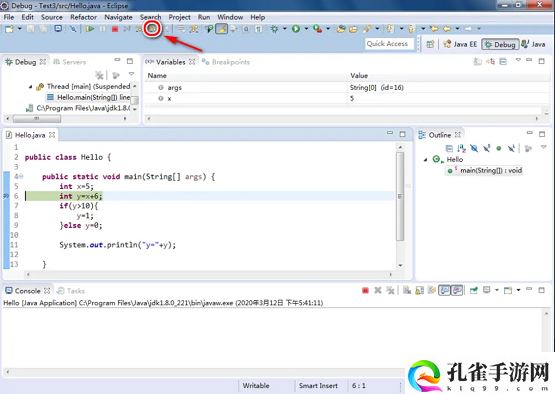The image size is (555, 394).
Task: Switch to the Servers tab
Action: pos(70,62)
